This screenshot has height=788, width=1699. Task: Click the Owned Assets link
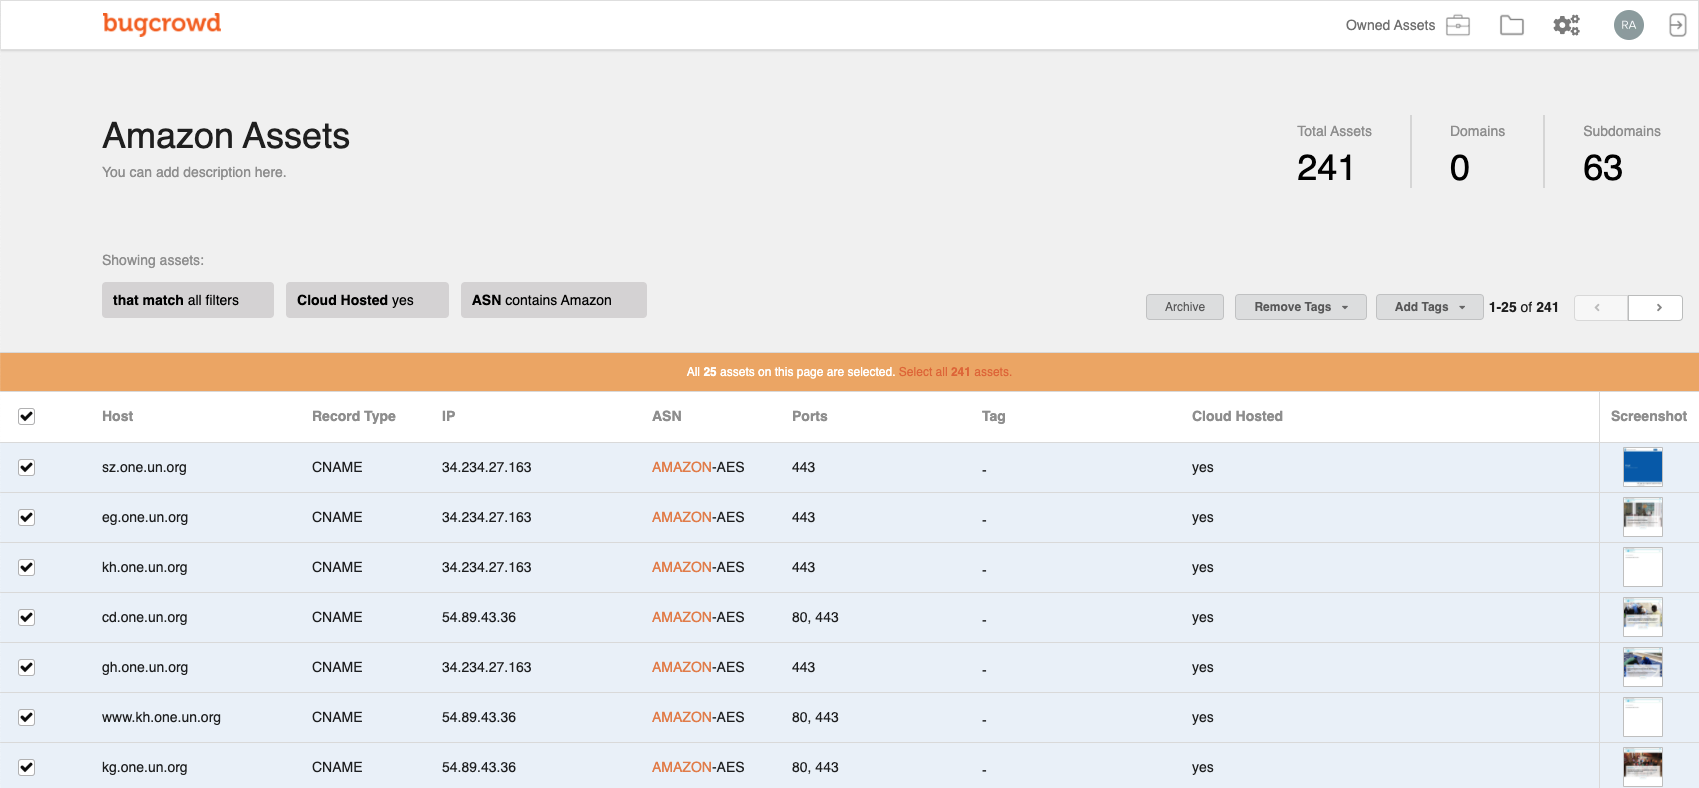1390,25
